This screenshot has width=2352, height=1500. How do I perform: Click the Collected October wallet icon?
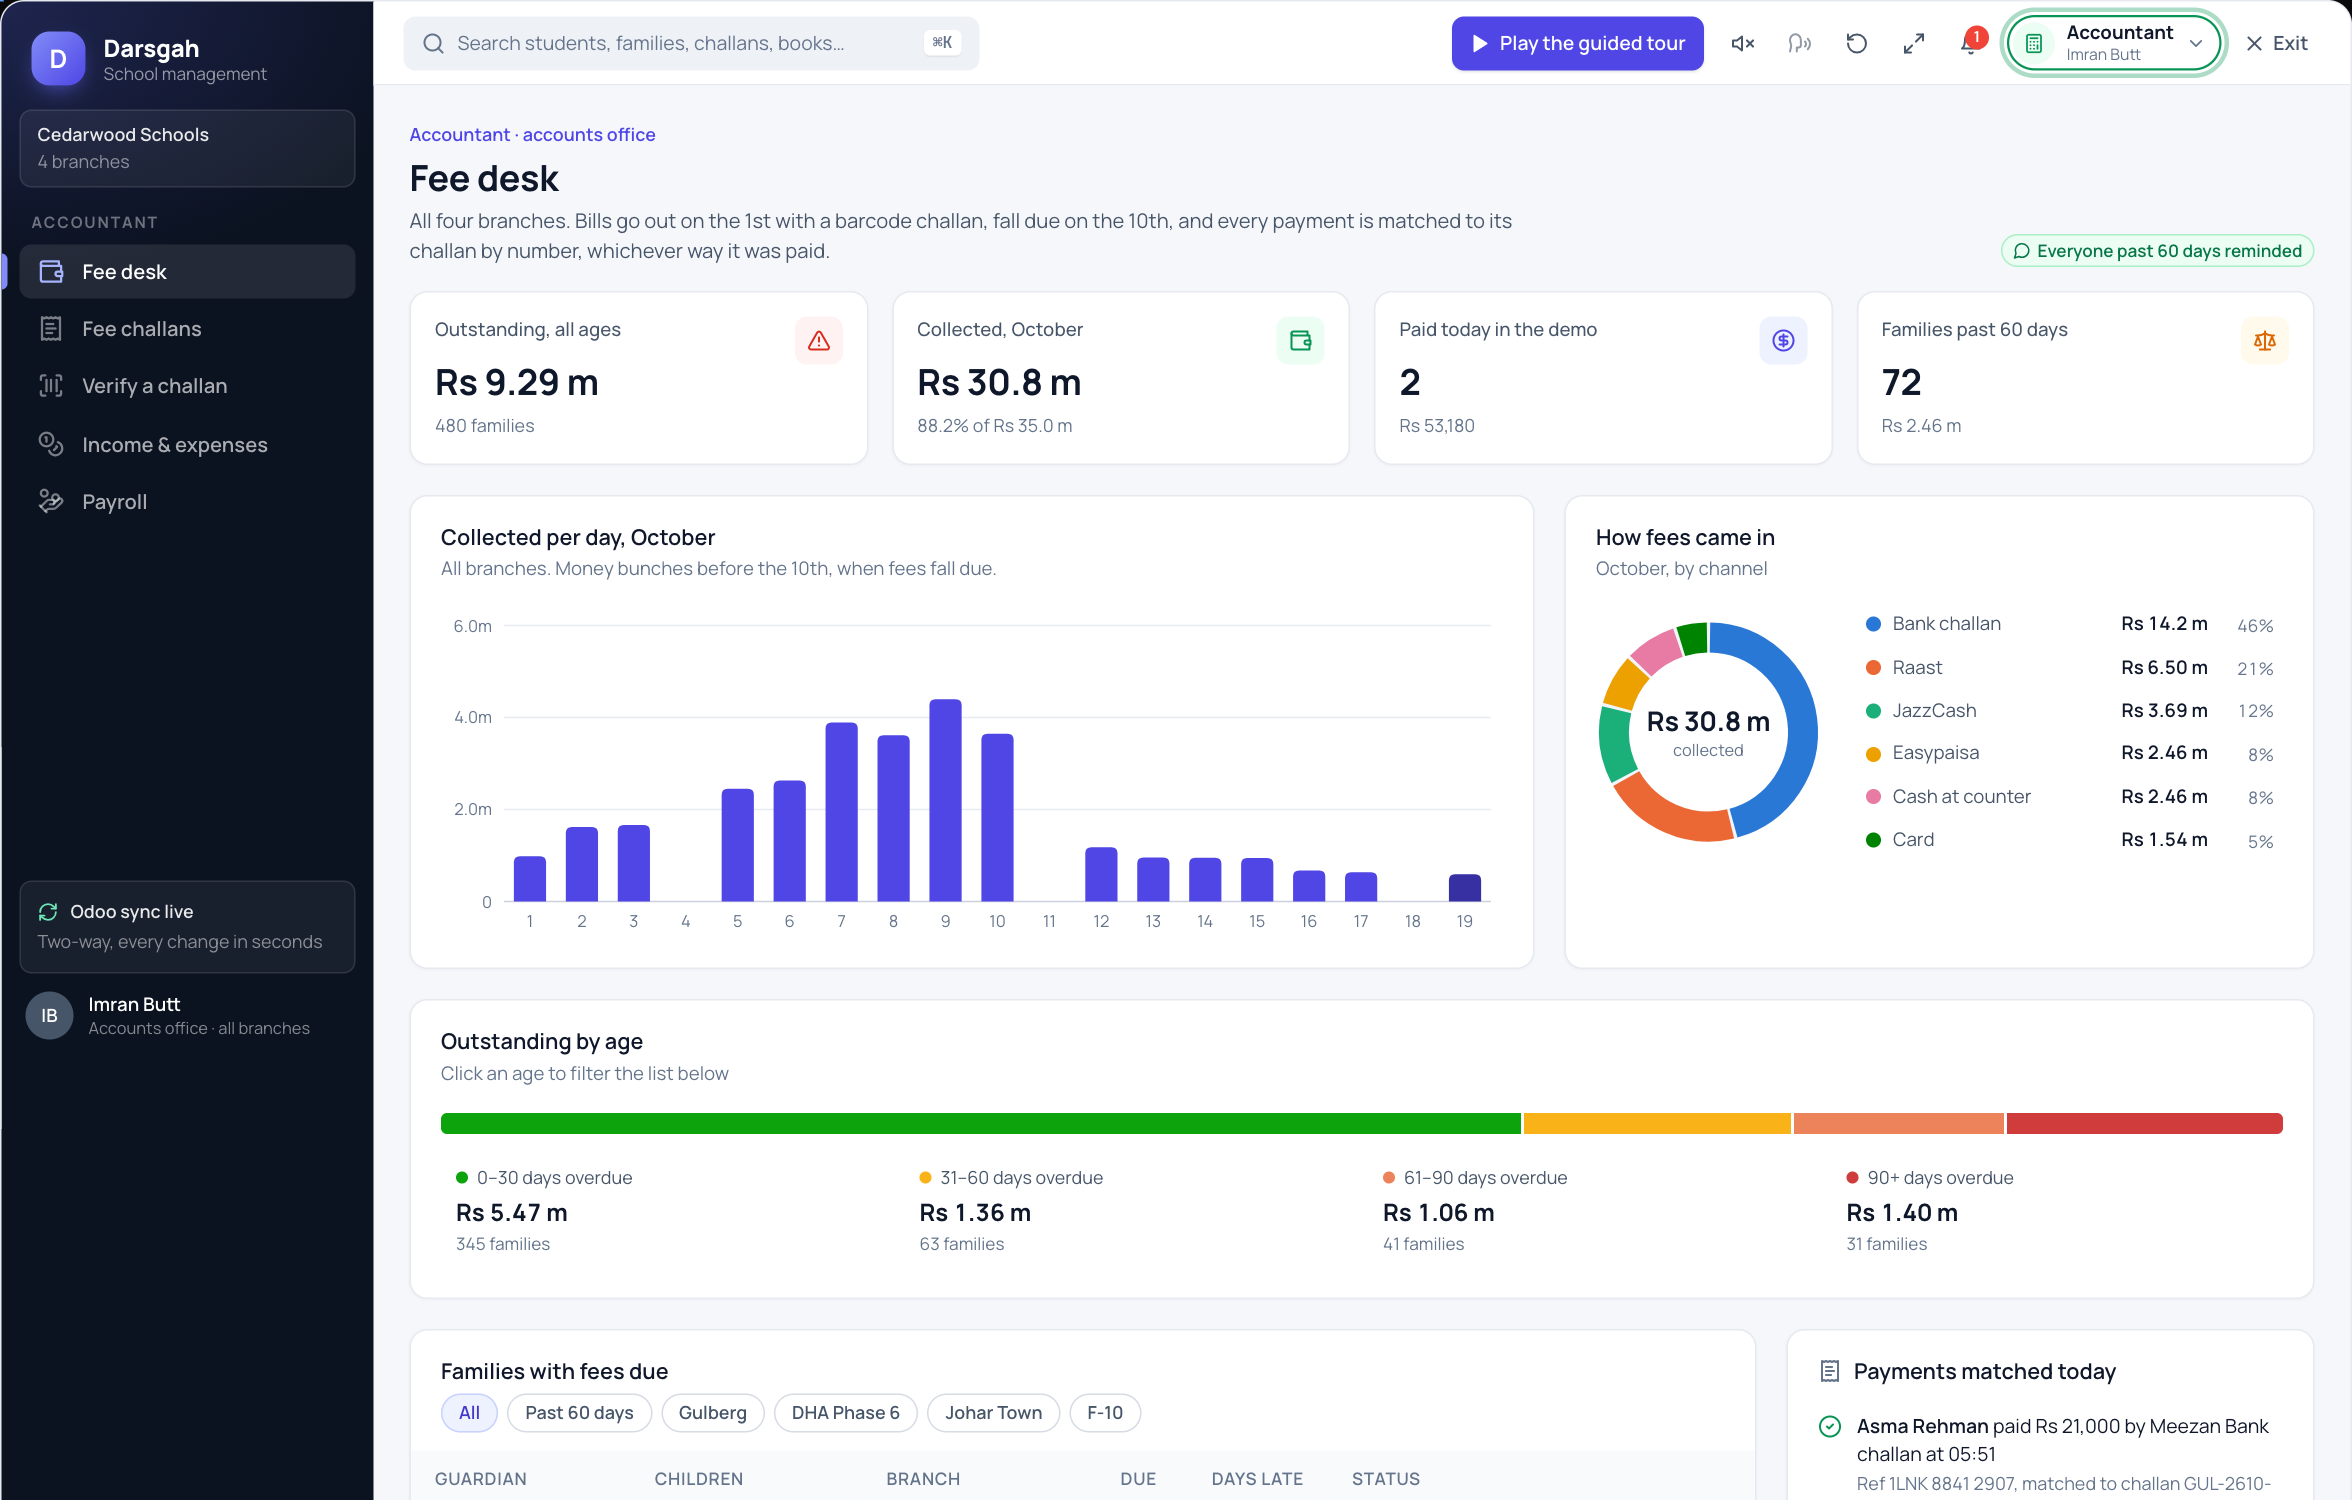(x=1300, y=341)
